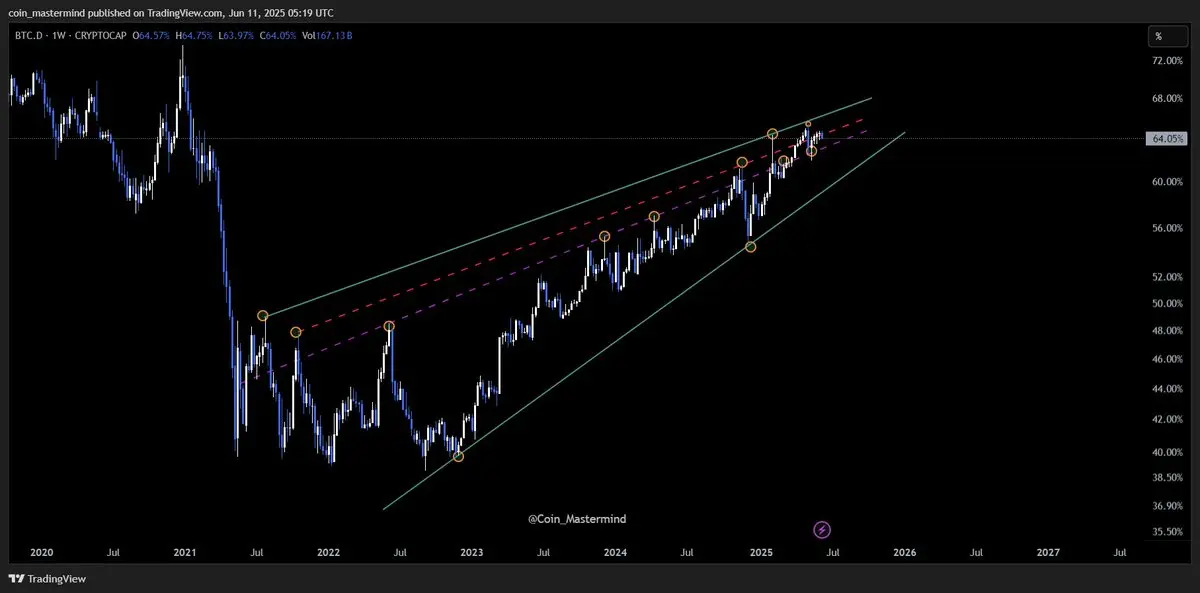This screenshot has height=593, width=1200.
Task: Click the 52.00% price axis label
Action: 1168,277
